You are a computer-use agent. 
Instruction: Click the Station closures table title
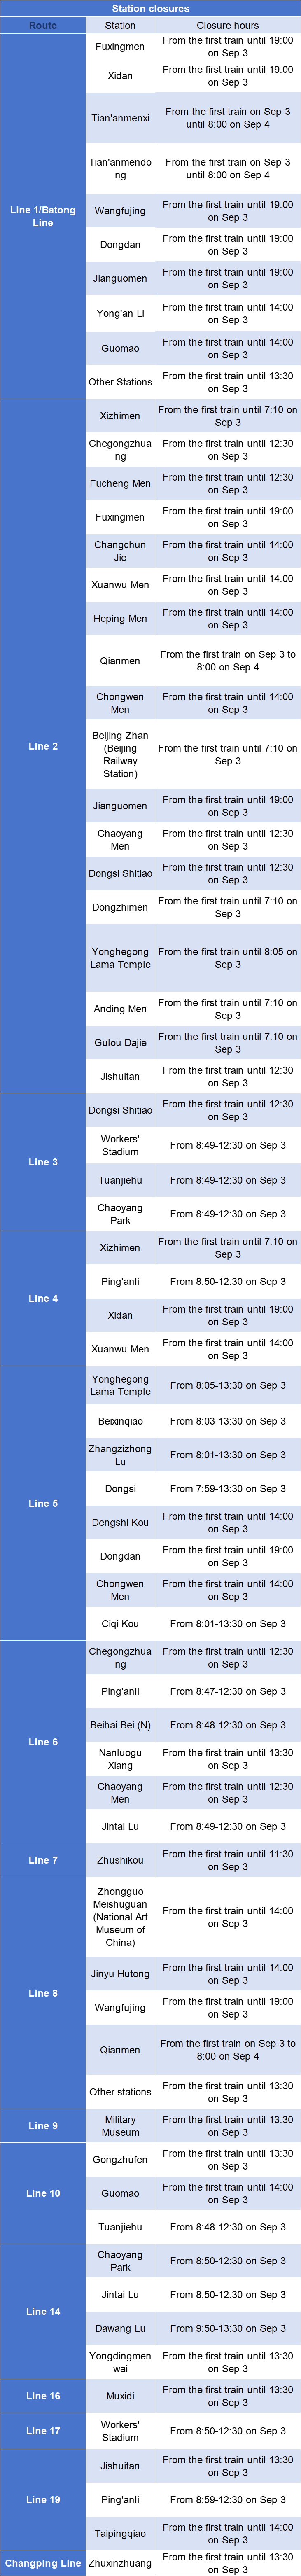coord(150,8)
